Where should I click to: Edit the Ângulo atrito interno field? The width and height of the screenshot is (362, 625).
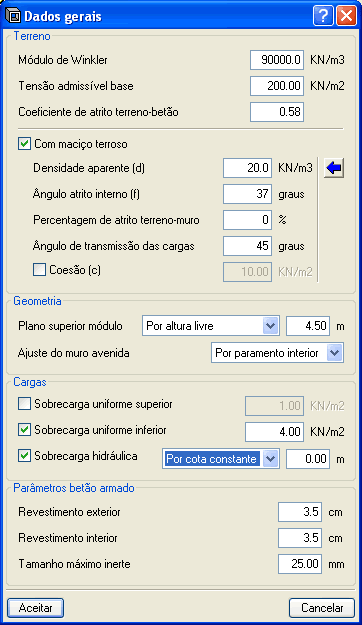pyautogui.click(x=248, y=194)
